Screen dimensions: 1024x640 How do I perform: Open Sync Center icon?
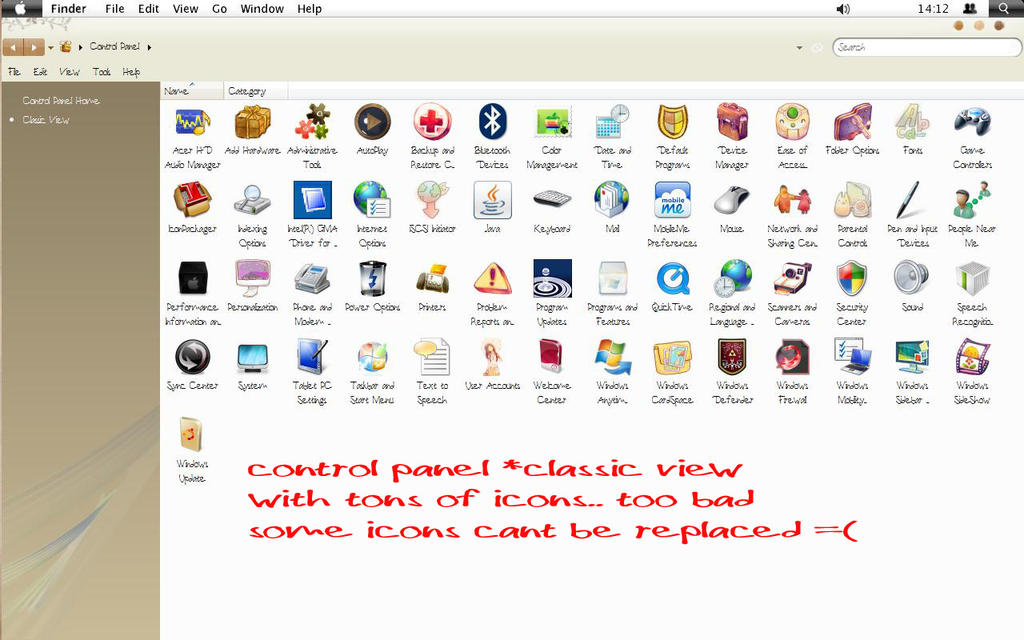click(193, 357)
